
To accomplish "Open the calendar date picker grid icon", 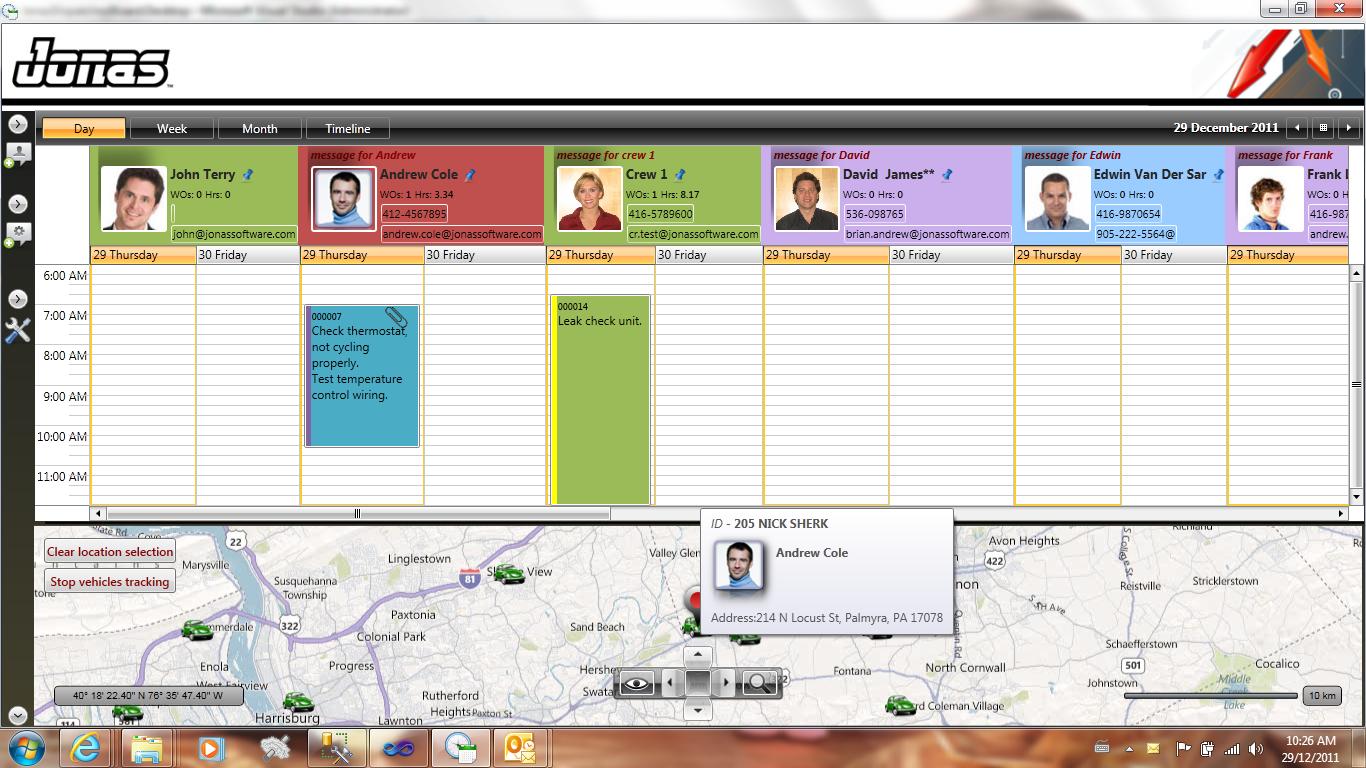I will click(x=1323, y=128).
